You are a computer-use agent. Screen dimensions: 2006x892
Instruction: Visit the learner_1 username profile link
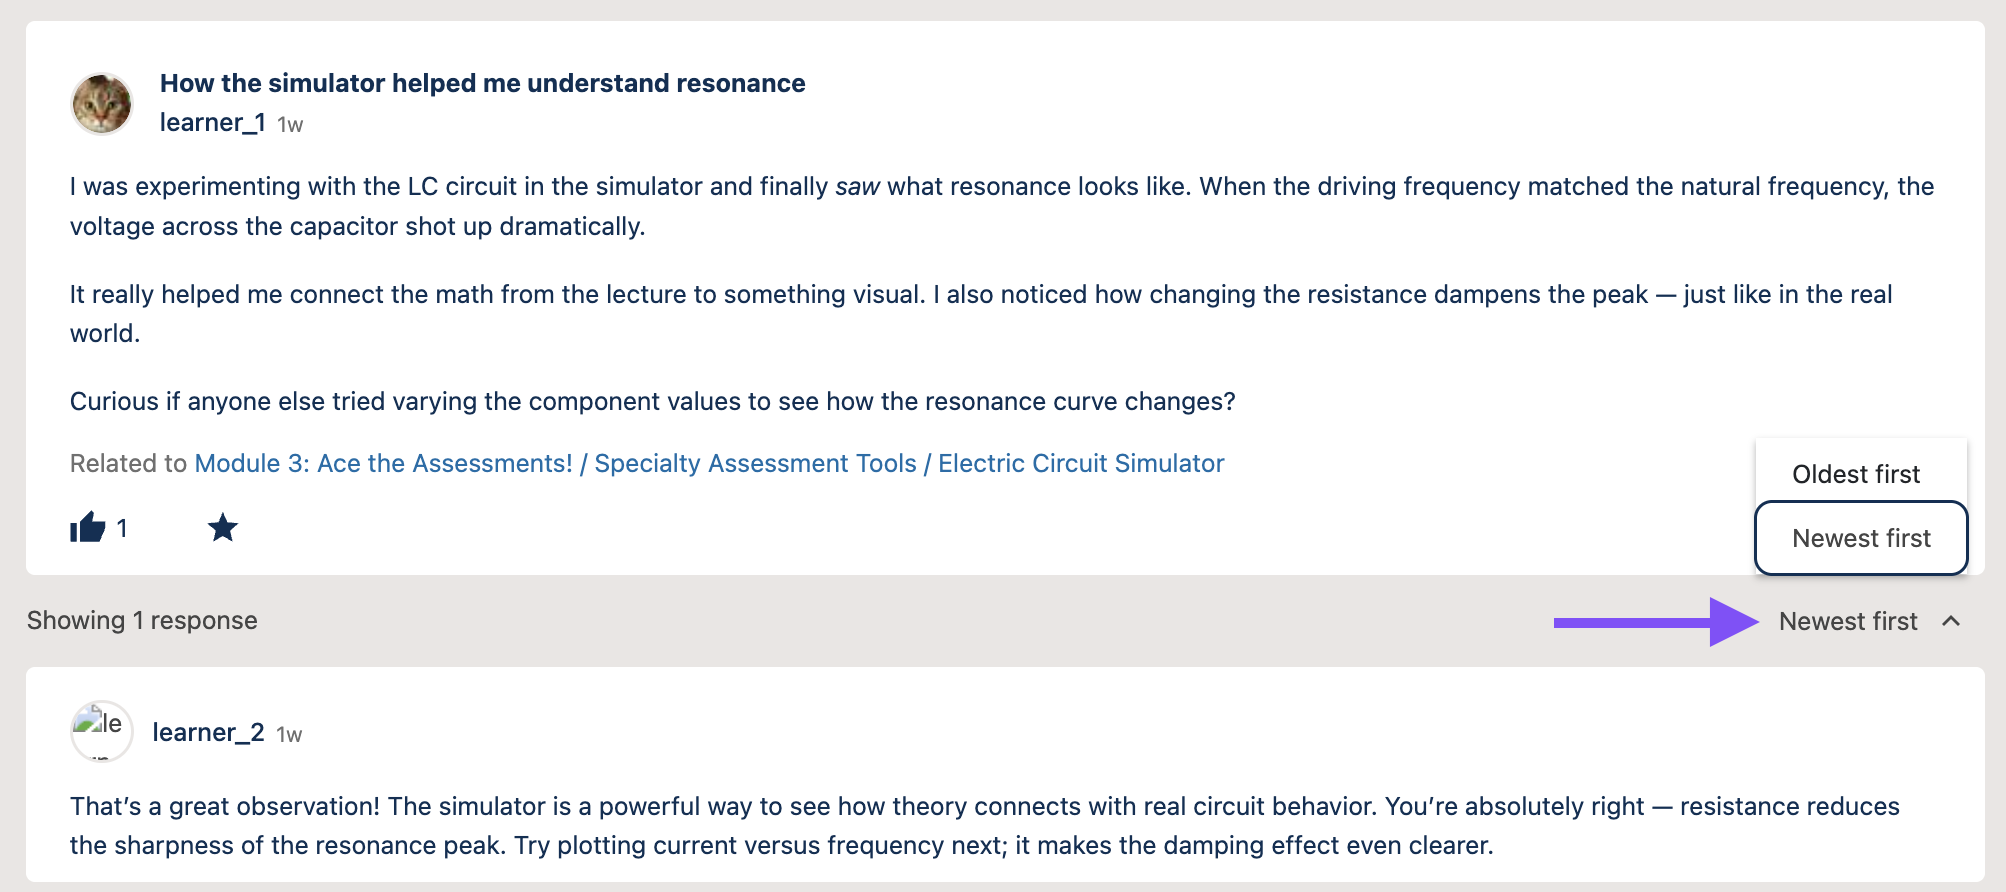[x=212, y=123]
